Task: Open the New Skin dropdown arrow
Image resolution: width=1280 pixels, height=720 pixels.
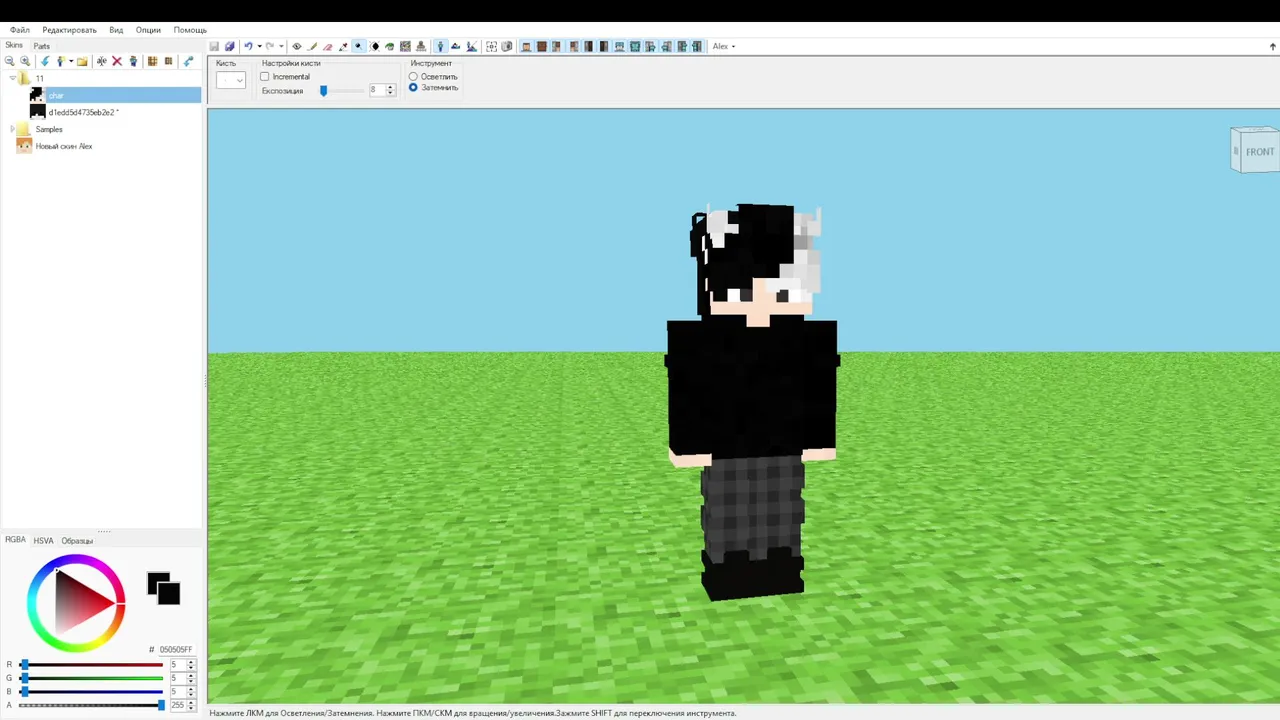Action: coord(71,61)
